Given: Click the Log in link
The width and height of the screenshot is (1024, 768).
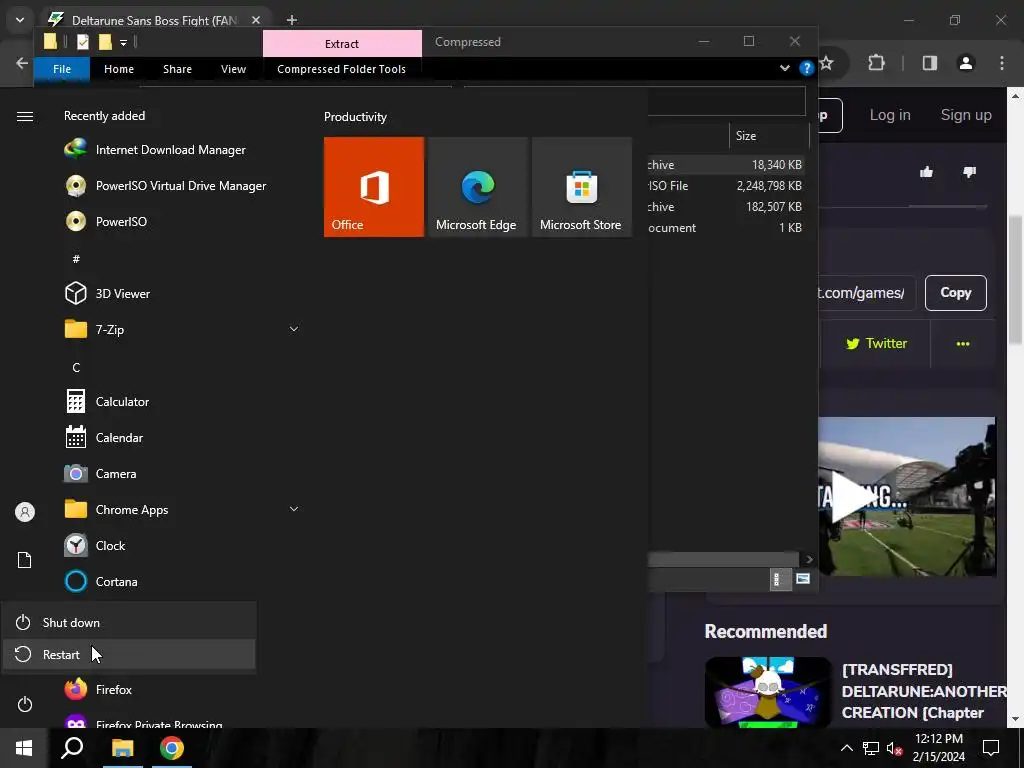Looking at the screenshot, I should [889, 115].
